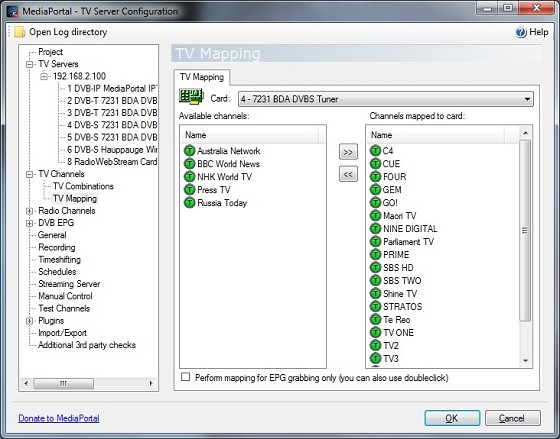The height and width of the screenshot is (439, 560).
Task: Click green icon next to GO! channel
Action: click(375, 203)
